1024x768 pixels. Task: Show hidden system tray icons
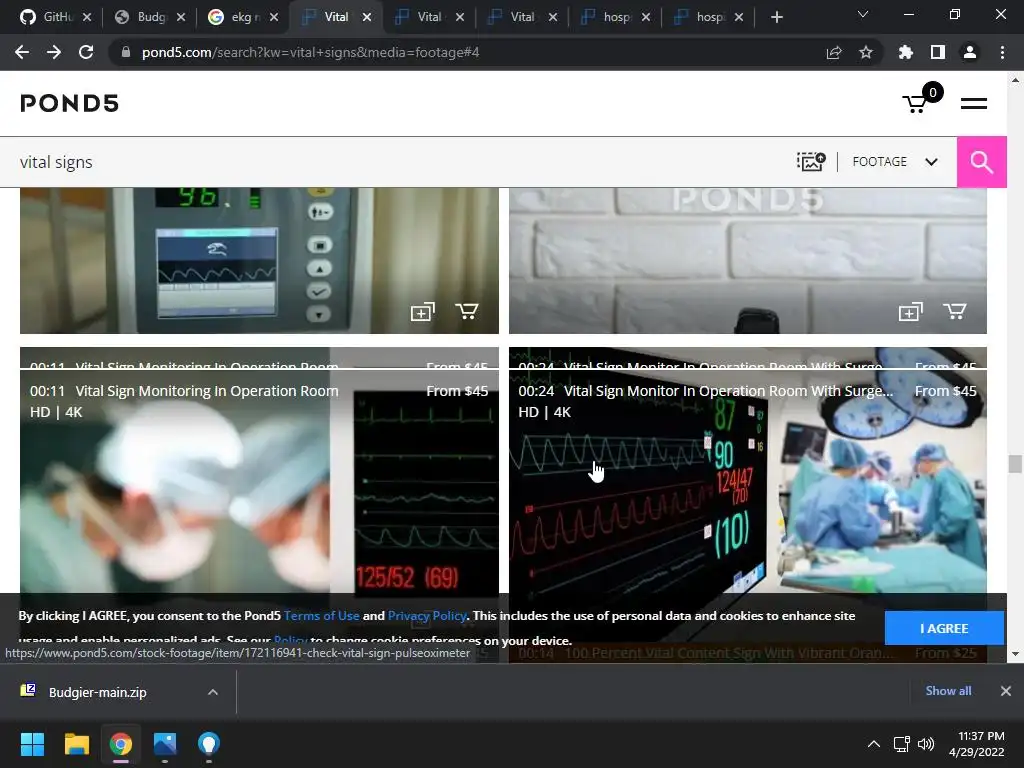coord(873,744)
